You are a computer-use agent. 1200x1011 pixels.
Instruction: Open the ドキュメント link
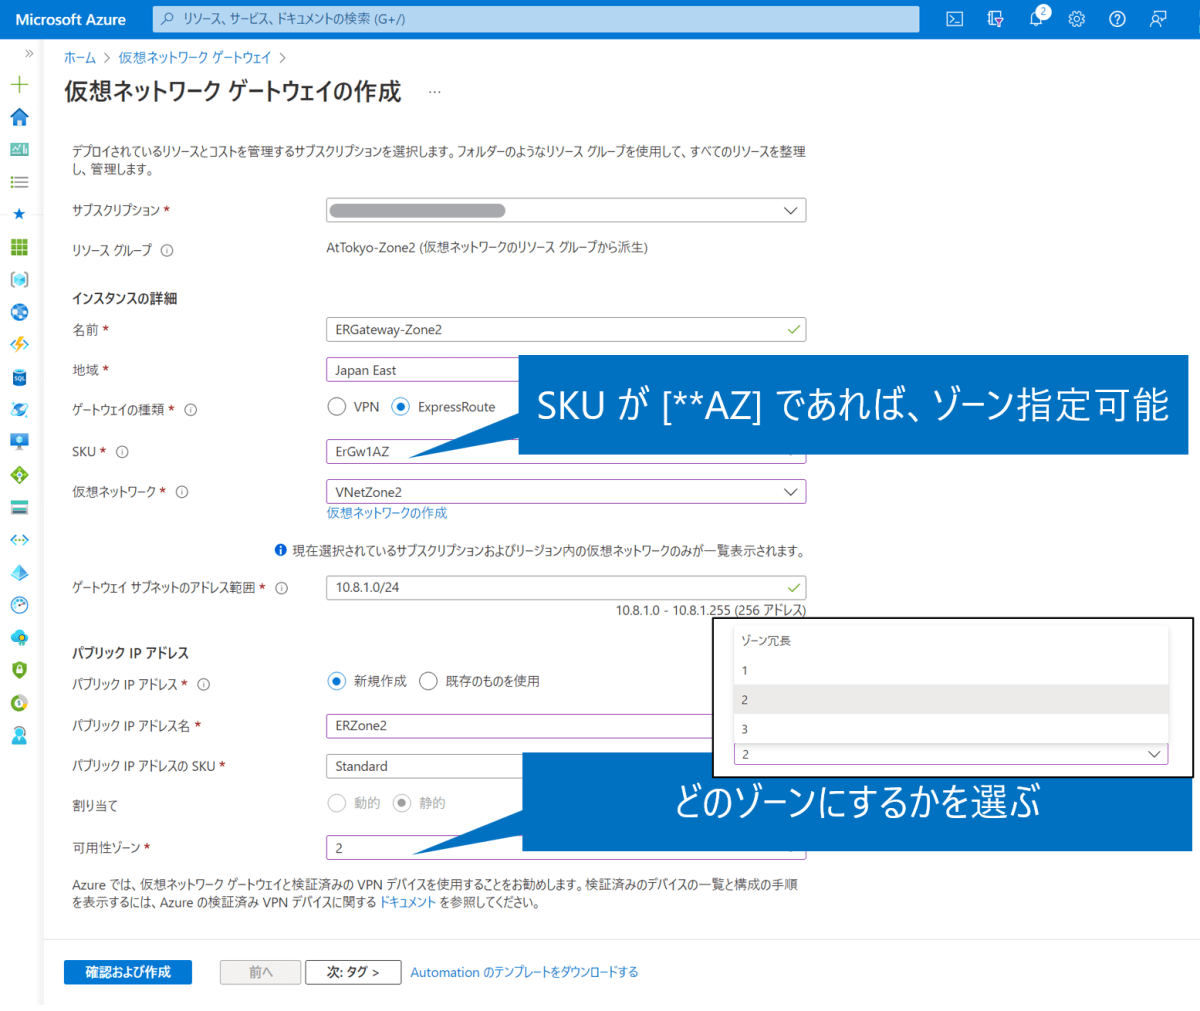point(408,902)
